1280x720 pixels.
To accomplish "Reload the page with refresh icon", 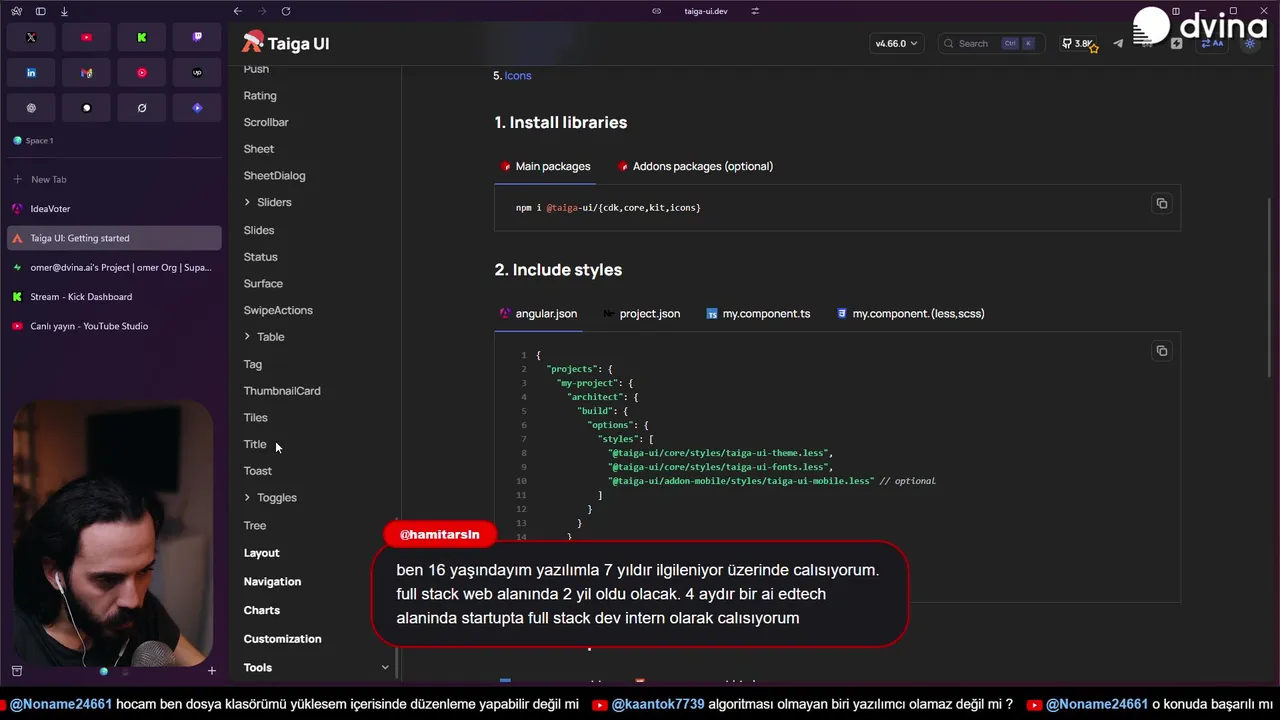I will 286,11.
